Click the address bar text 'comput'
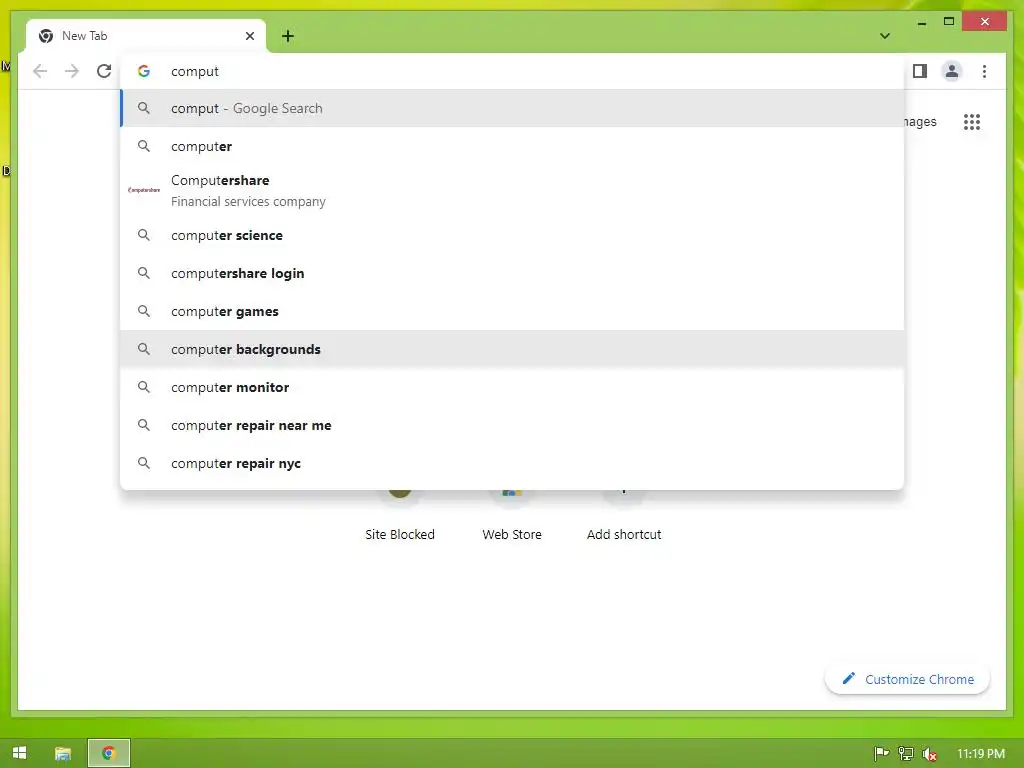The width and height of the screenshot is (1024, 768). click(195, 71)
